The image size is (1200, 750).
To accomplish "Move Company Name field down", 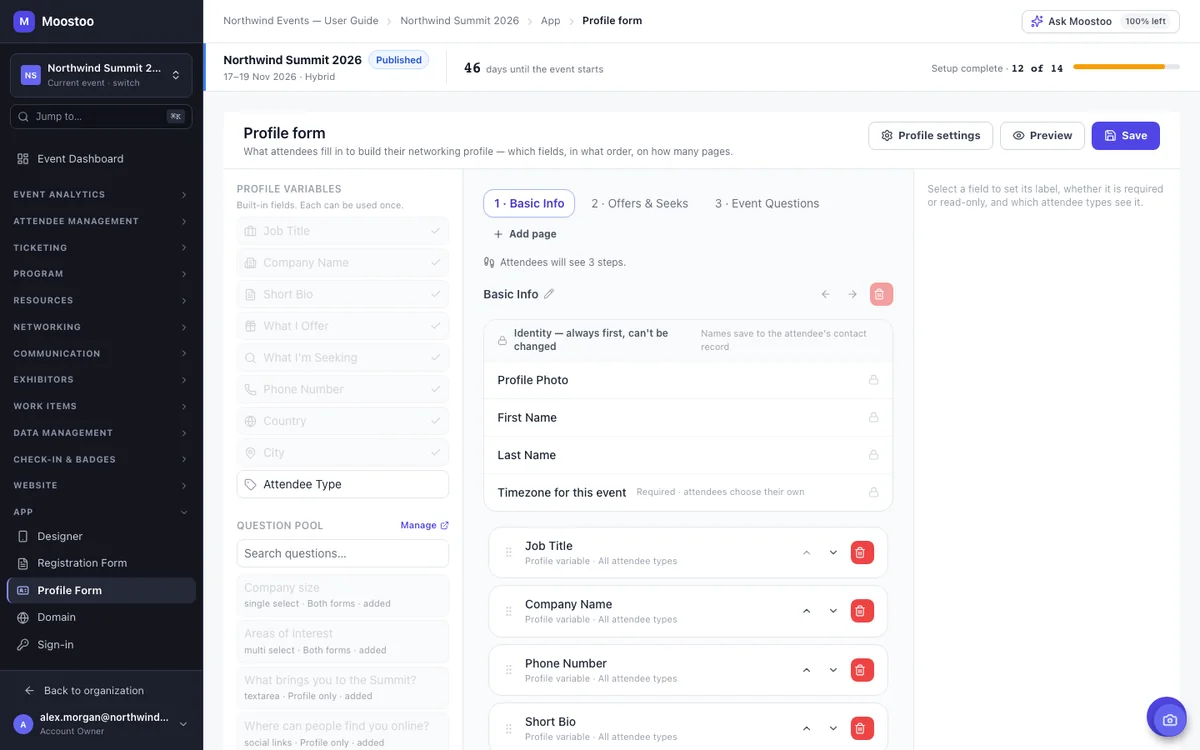I will [x=833, y=611].
